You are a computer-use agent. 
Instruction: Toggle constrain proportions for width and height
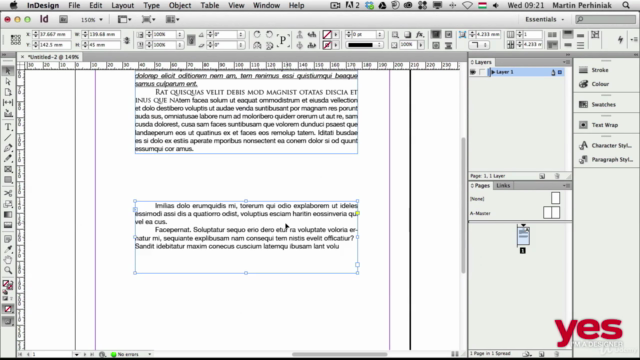click(x=127, y=40)
